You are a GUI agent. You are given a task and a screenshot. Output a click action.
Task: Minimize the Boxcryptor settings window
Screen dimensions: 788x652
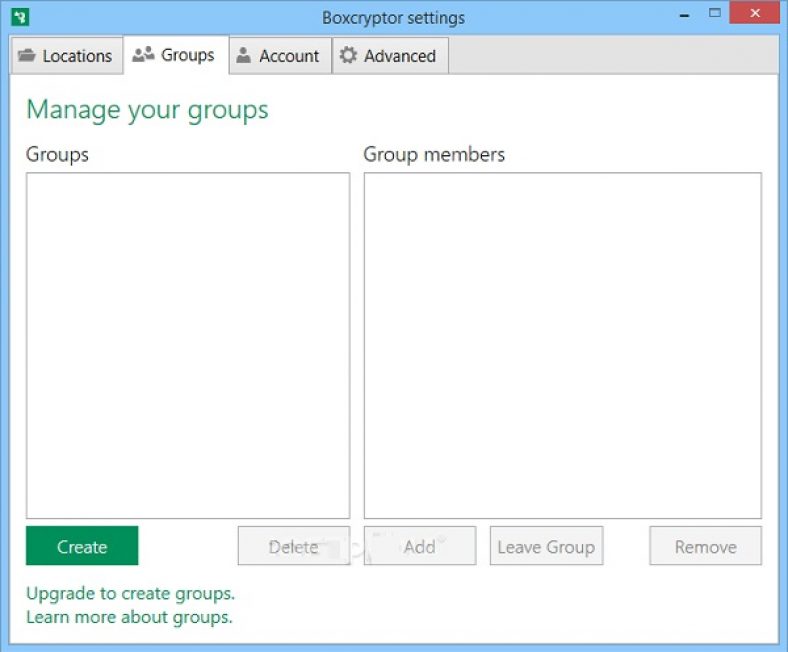(684, 15)
